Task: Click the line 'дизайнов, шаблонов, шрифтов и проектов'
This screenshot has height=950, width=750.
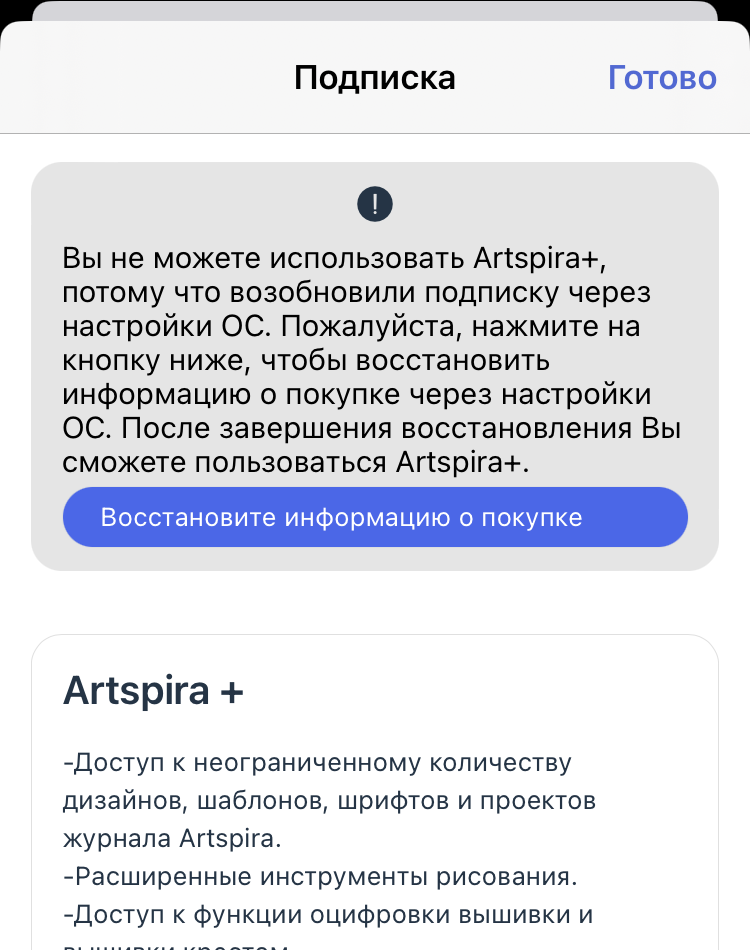Action: pos(330,801)
